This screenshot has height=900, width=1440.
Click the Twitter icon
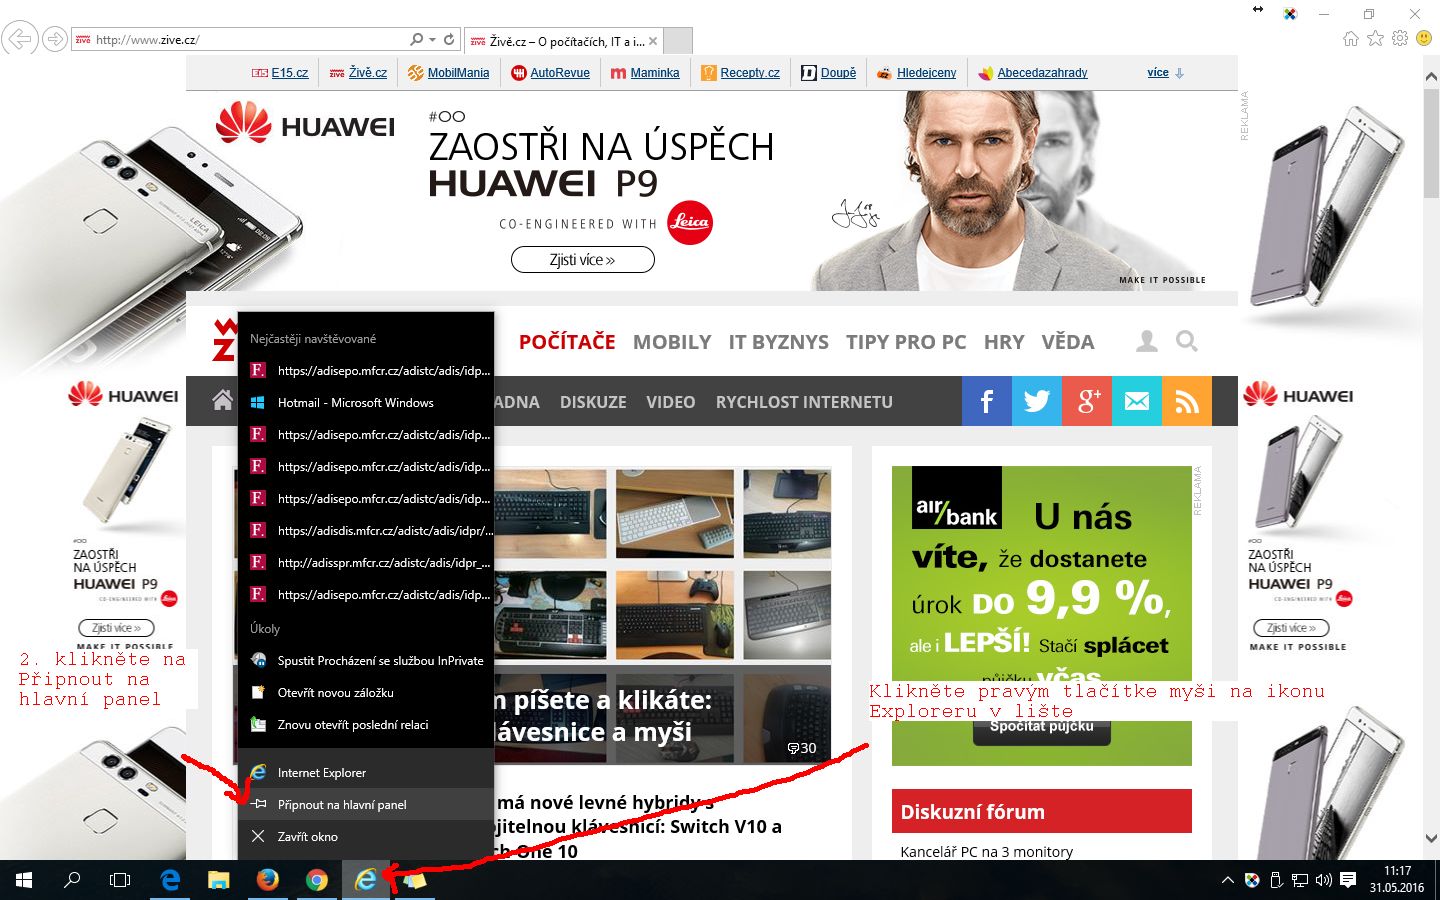(1037, 401)
